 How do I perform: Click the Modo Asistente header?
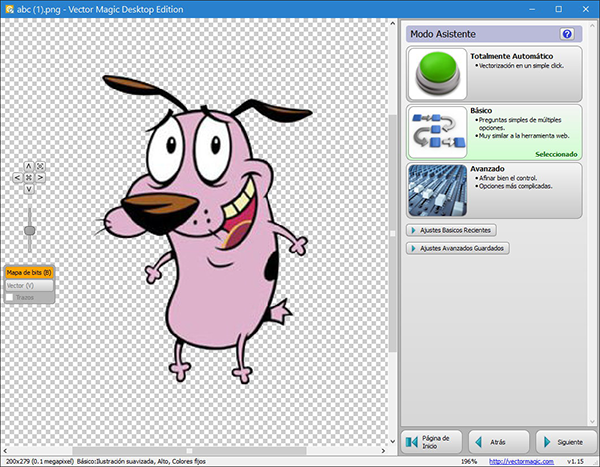click(494, 34)
